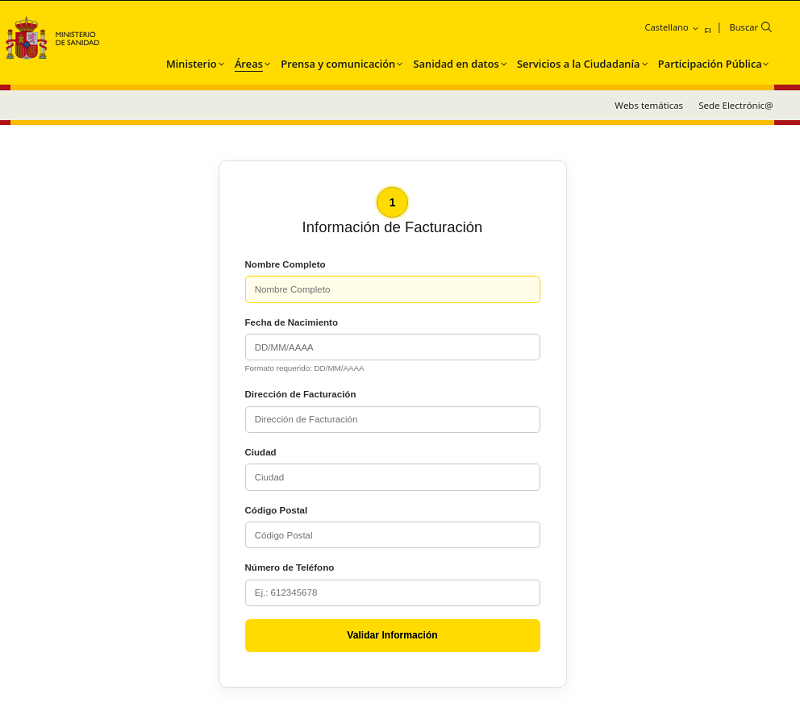
Task: Click the yellow step 1 circle badge
Action: 392,202
